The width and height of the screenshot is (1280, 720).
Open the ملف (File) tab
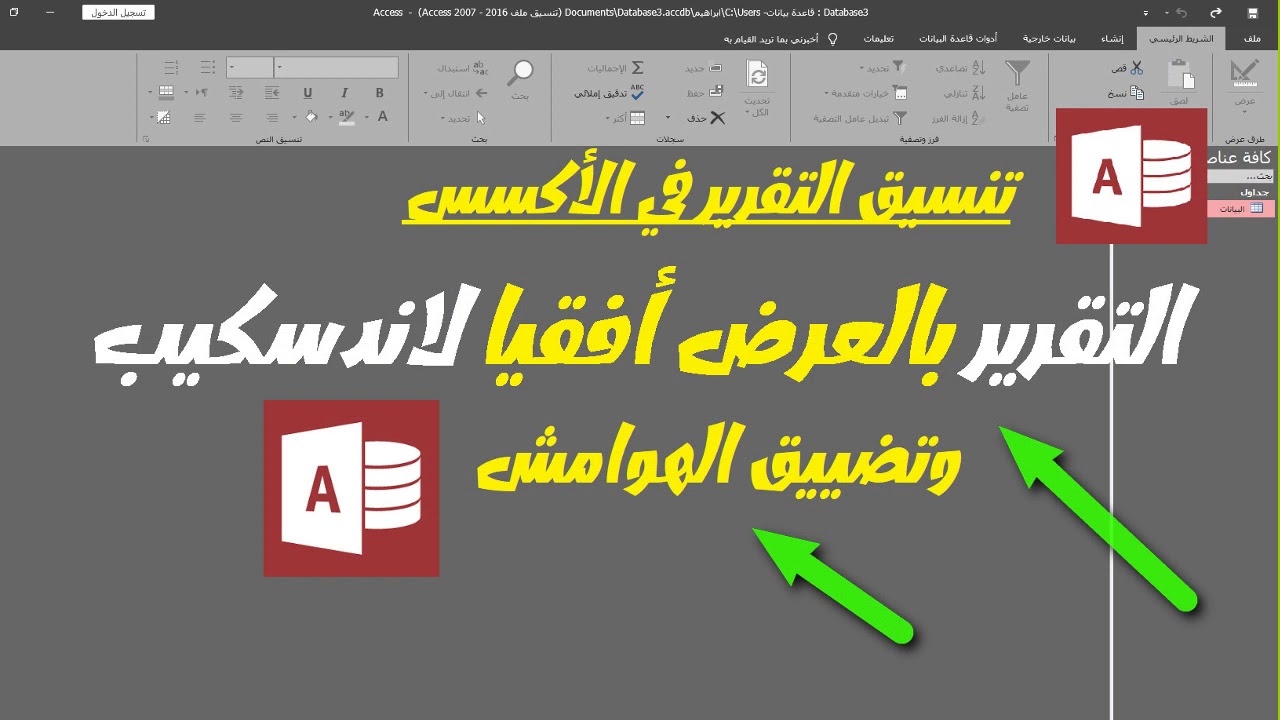[x=1252, y=39]
